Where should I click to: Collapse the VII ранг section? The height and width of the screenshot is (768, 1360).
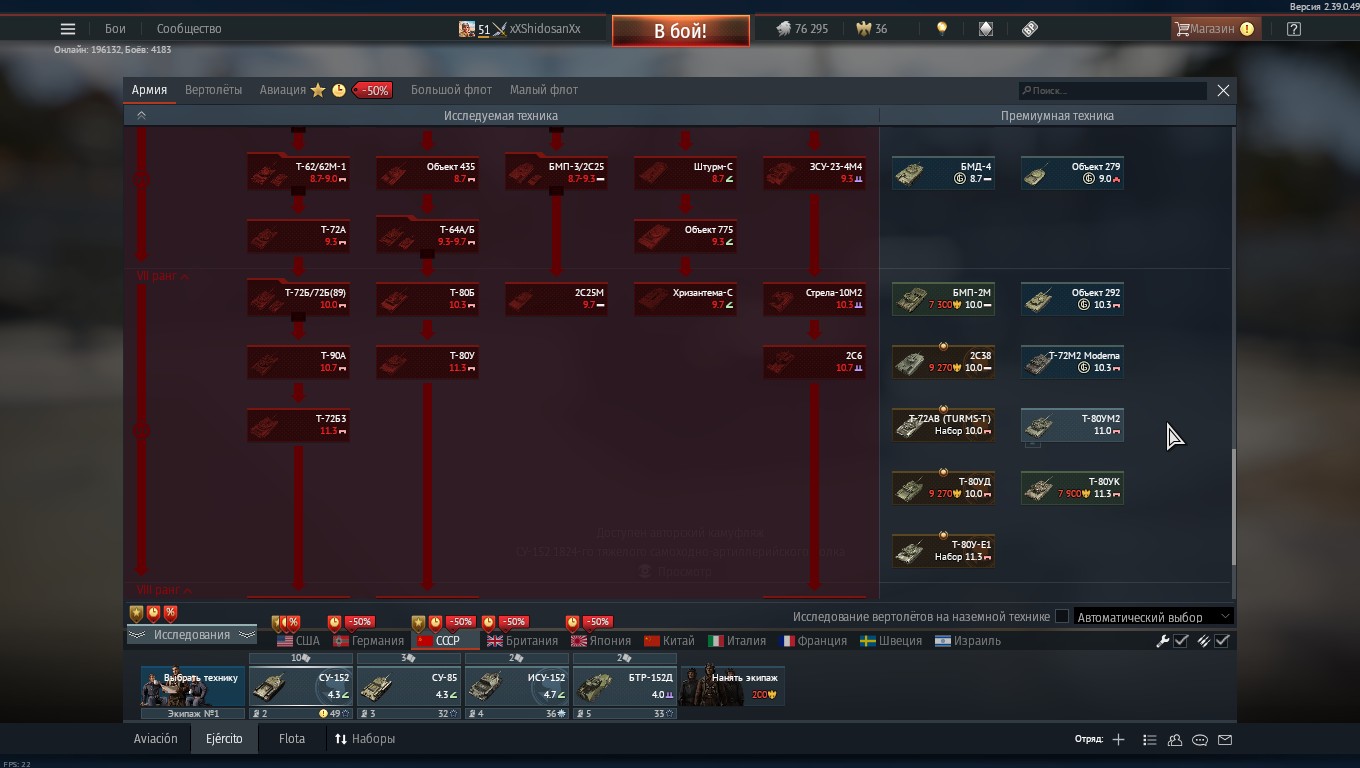pyautogui.click(x=163, y=275)
